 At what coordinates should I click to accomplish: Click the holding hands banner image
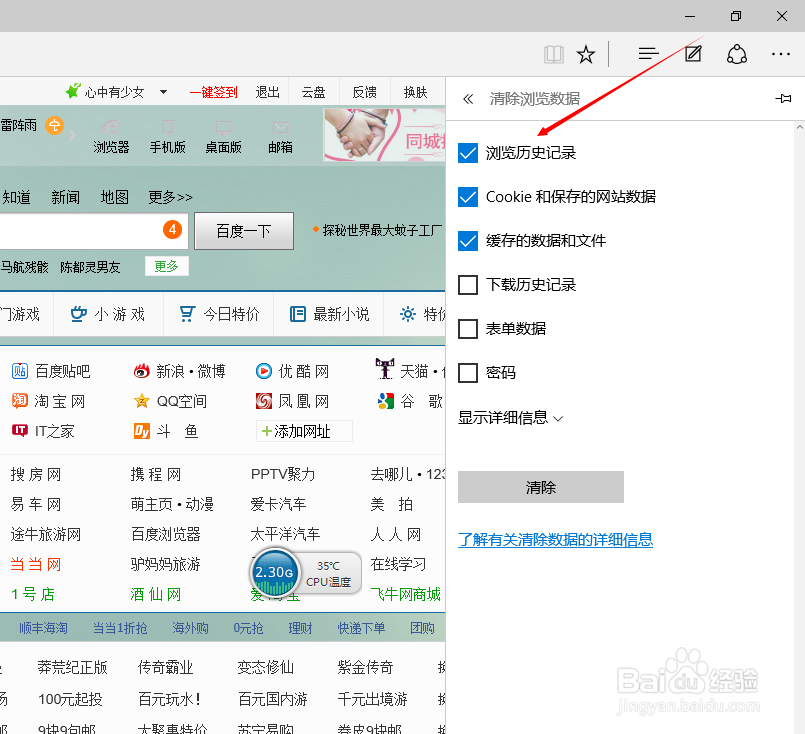click(x=384, y=135)
